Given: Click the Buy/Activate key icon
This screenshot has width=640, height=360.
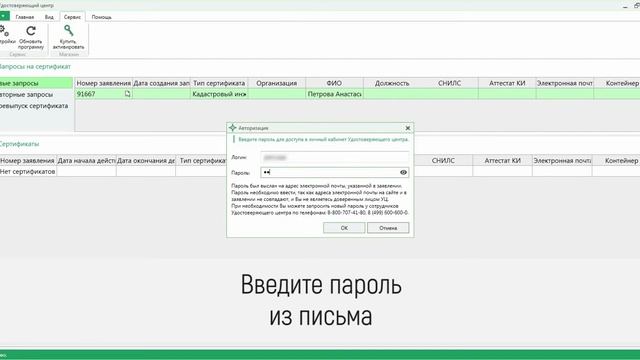Looking at the screenshot, I should pos(68,30).
